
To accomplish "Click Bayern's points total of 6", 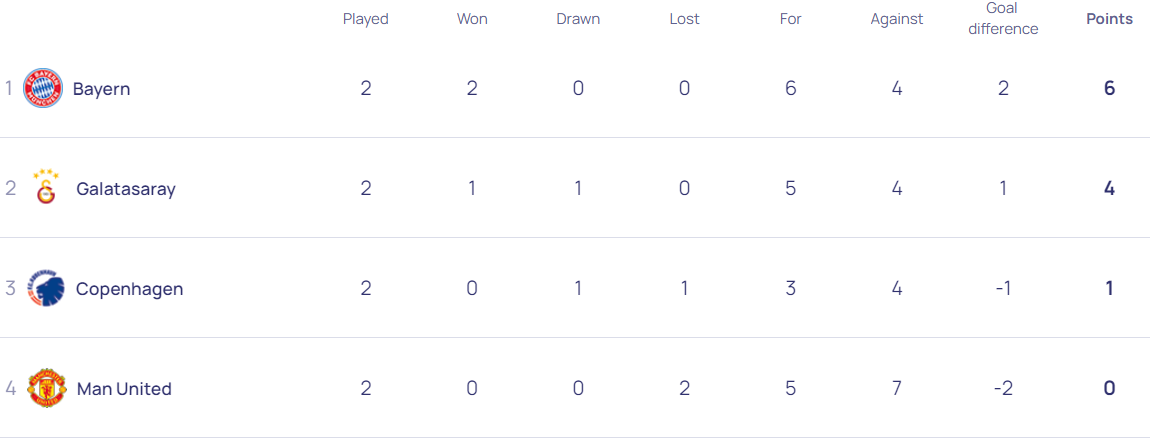I will click(x=1109, y=88).
